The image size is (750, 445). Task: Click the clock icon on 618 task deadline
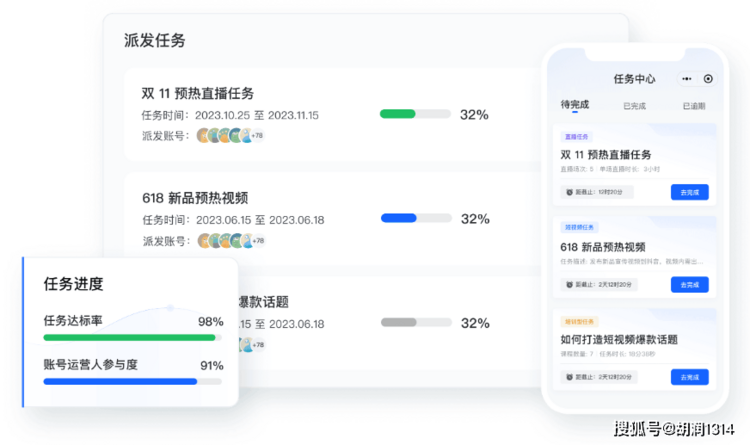point(569,285)
